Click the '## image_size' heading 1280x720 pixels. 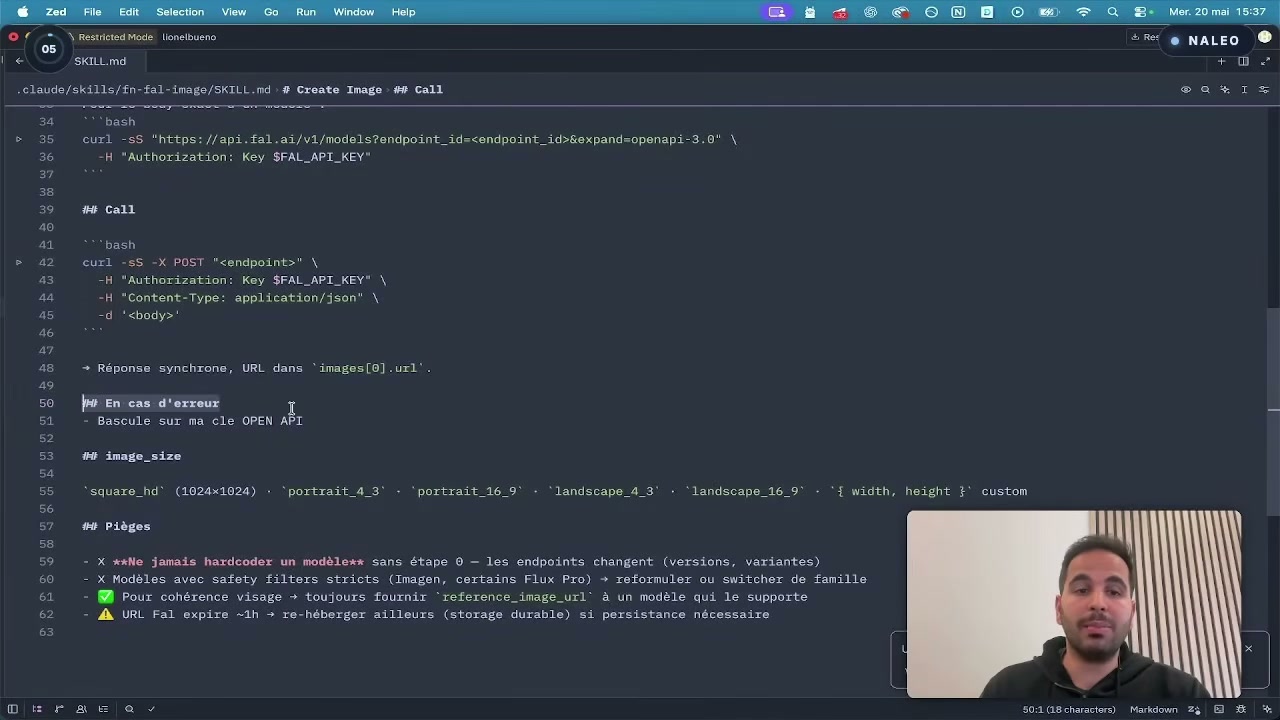(132, 456)
